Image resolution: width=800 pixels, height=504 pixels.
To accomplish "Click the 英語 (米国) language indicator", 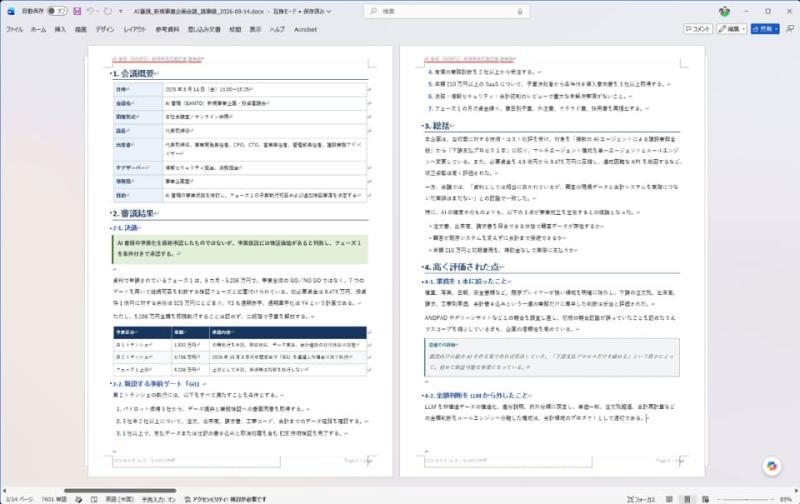I will tap(119, 499).
